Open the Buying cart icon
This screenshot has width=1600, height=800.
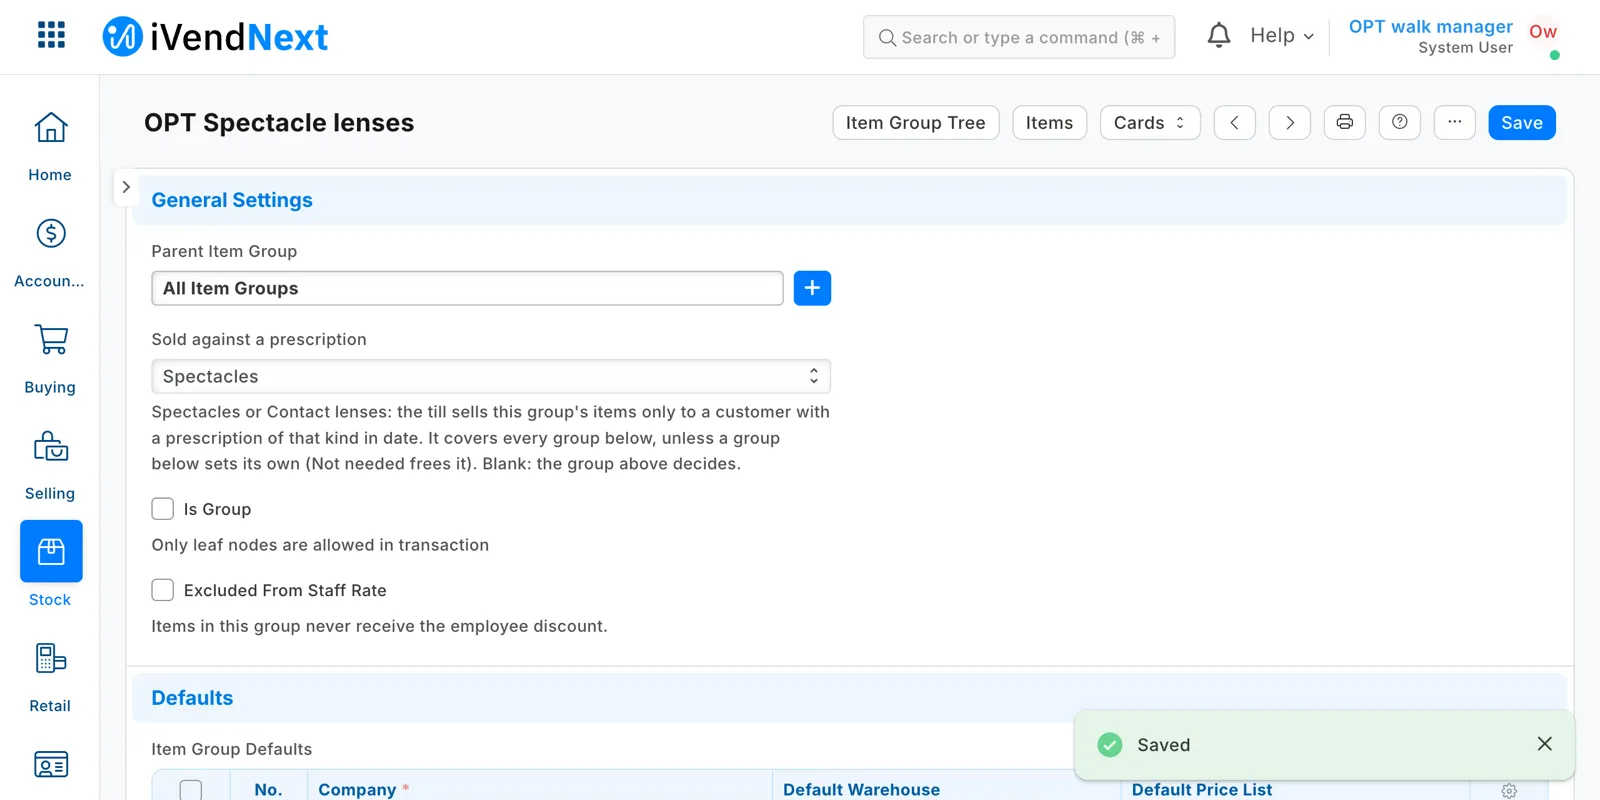tap(51, 340)
